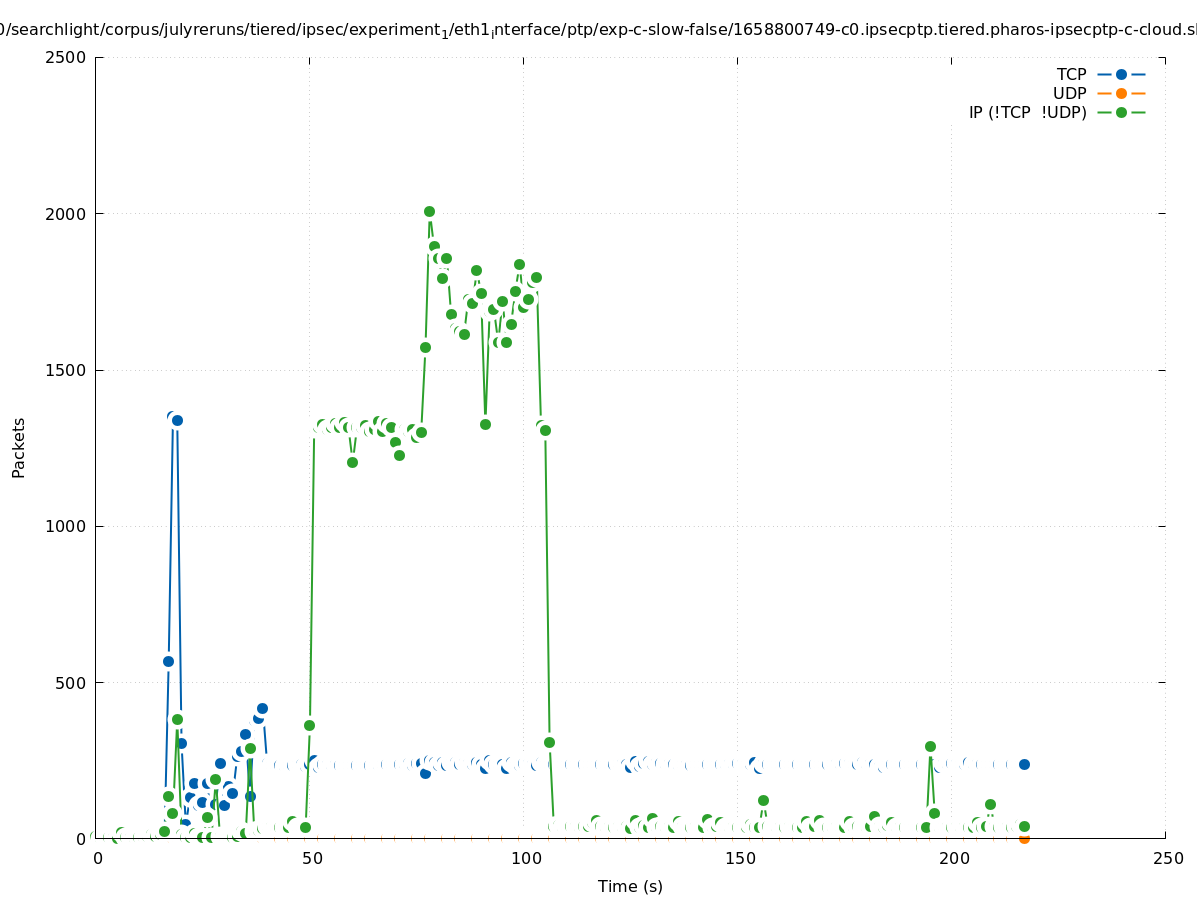Select the TCP legend label
Screen dimensions: 1197x900
tap(1071, 74)
